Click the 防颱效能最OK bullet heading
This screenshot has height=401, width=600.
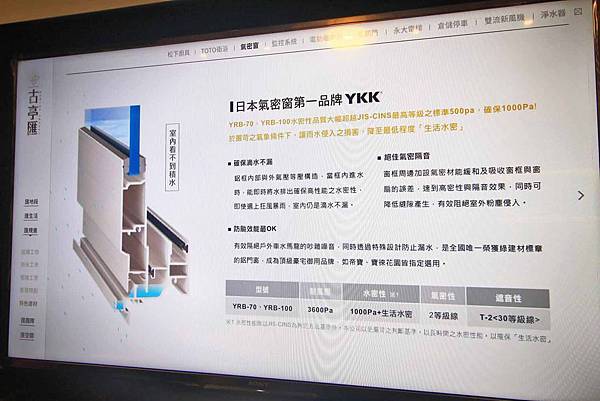coord(252,229)
